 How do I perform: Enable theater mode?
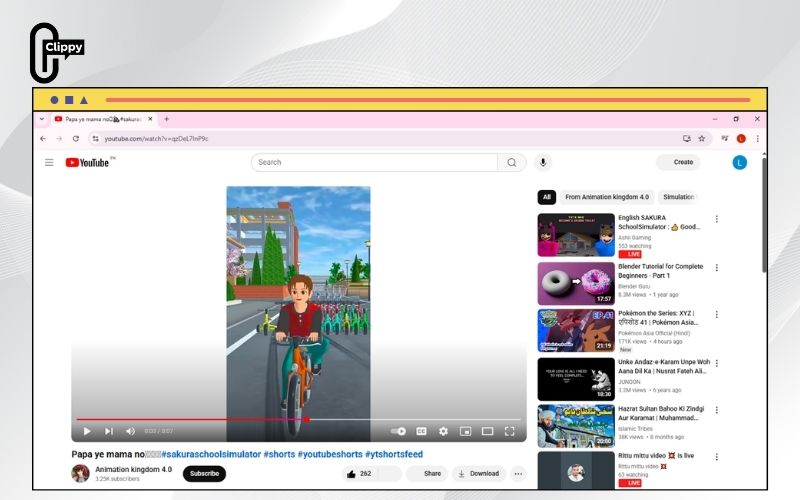coord(487,431)
